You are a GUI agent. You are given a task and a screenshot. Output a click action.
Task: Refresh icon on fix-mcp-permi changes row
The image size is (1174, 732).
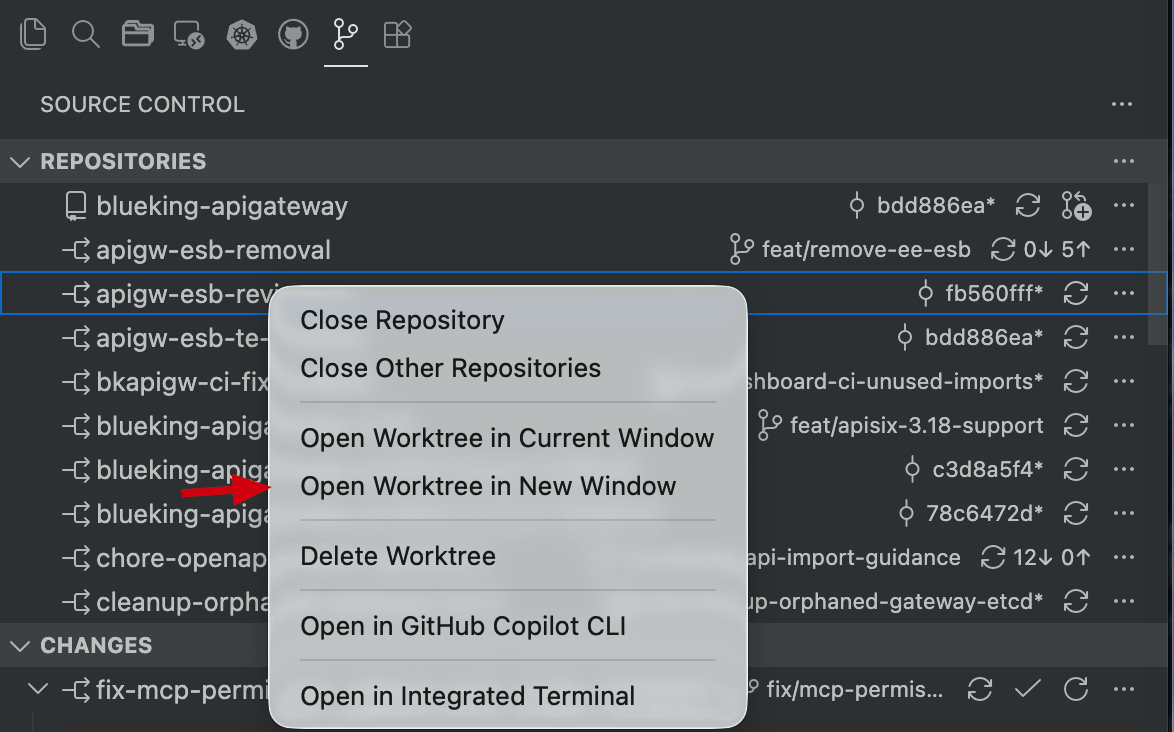click(x=1076, y=689)
